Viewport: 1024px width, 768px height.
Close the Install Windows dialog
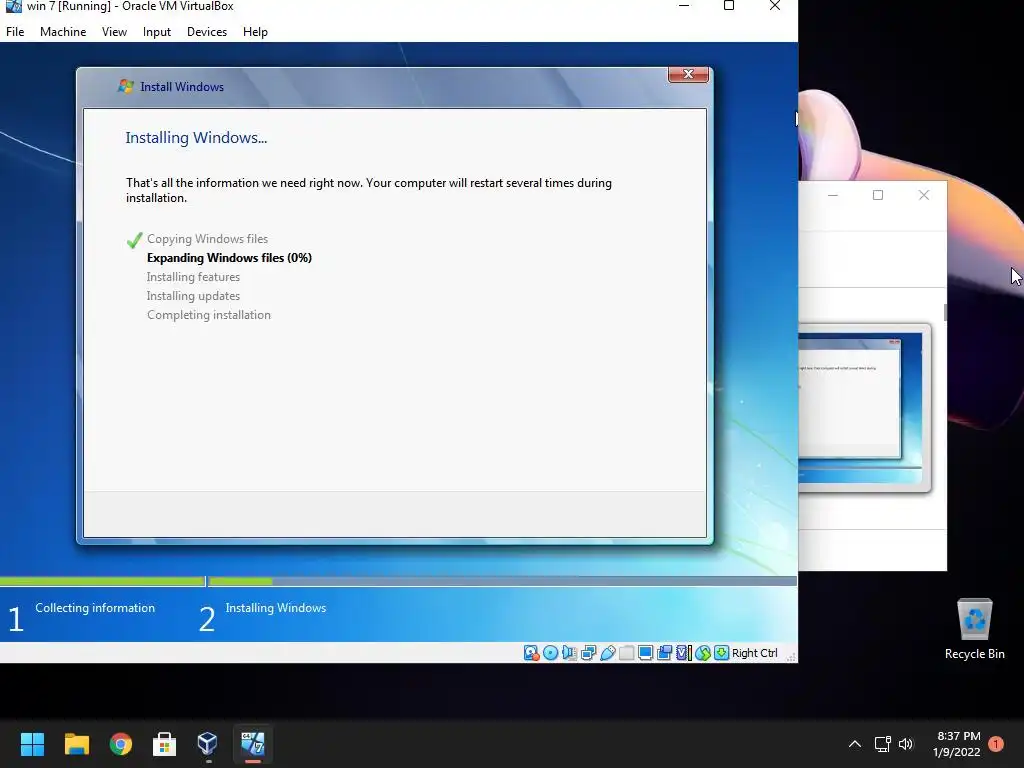pyautogui.click(x=688, y=74)
